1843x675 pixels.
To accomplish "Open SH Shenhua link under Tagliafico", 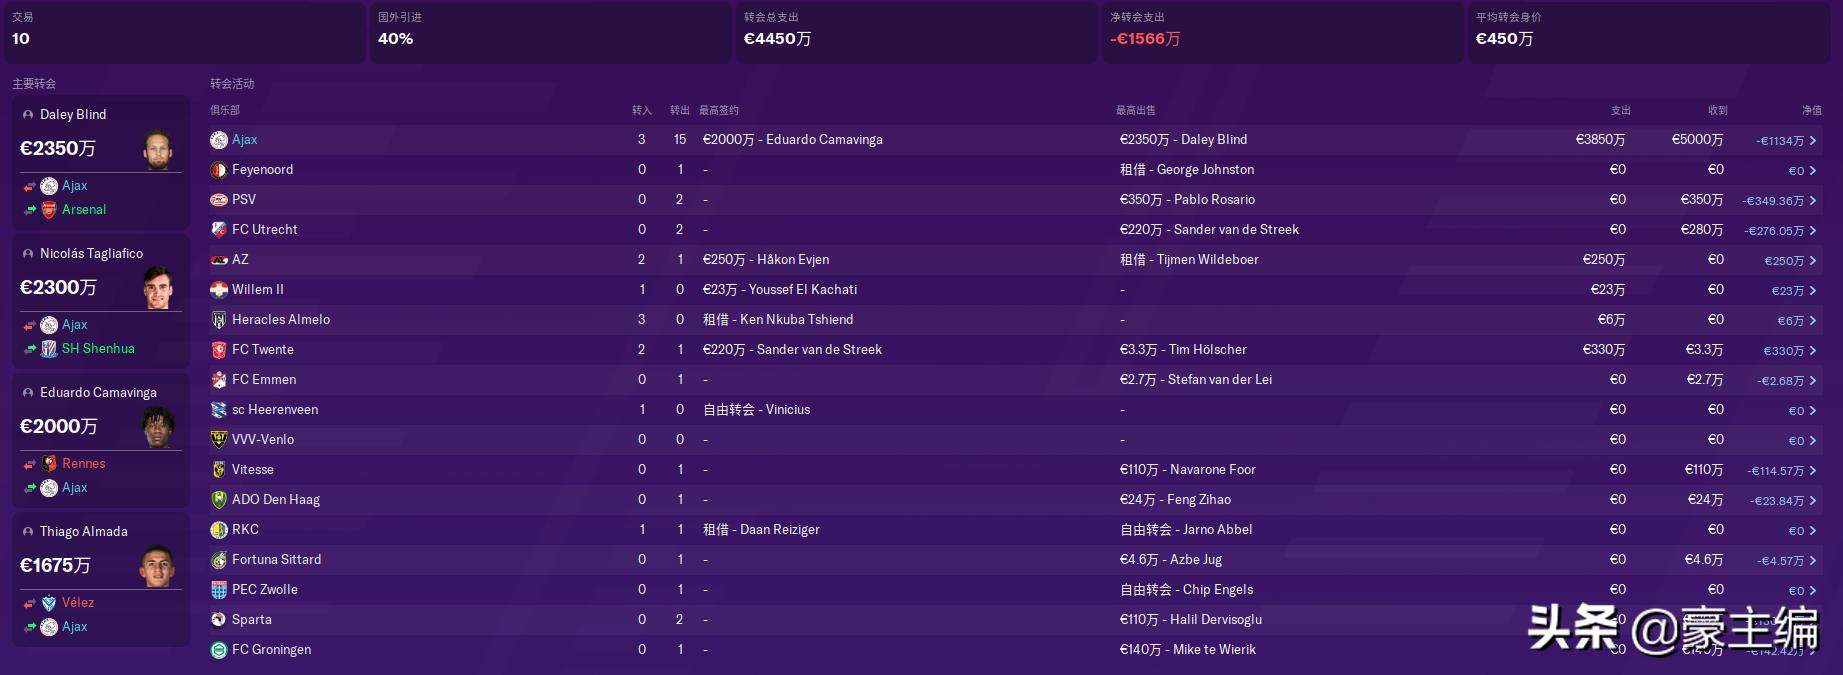I will [x=98, y=349].
